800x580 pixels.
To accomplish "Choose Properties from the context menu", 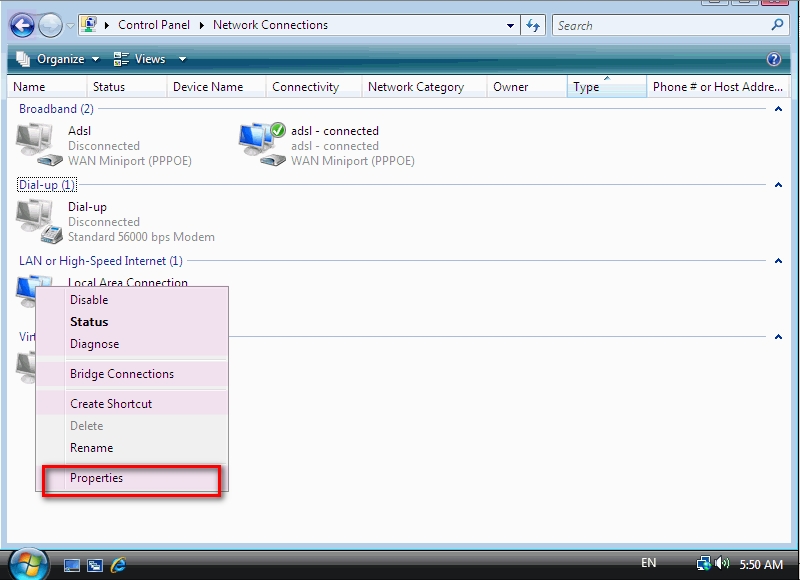I will (96, 478).
